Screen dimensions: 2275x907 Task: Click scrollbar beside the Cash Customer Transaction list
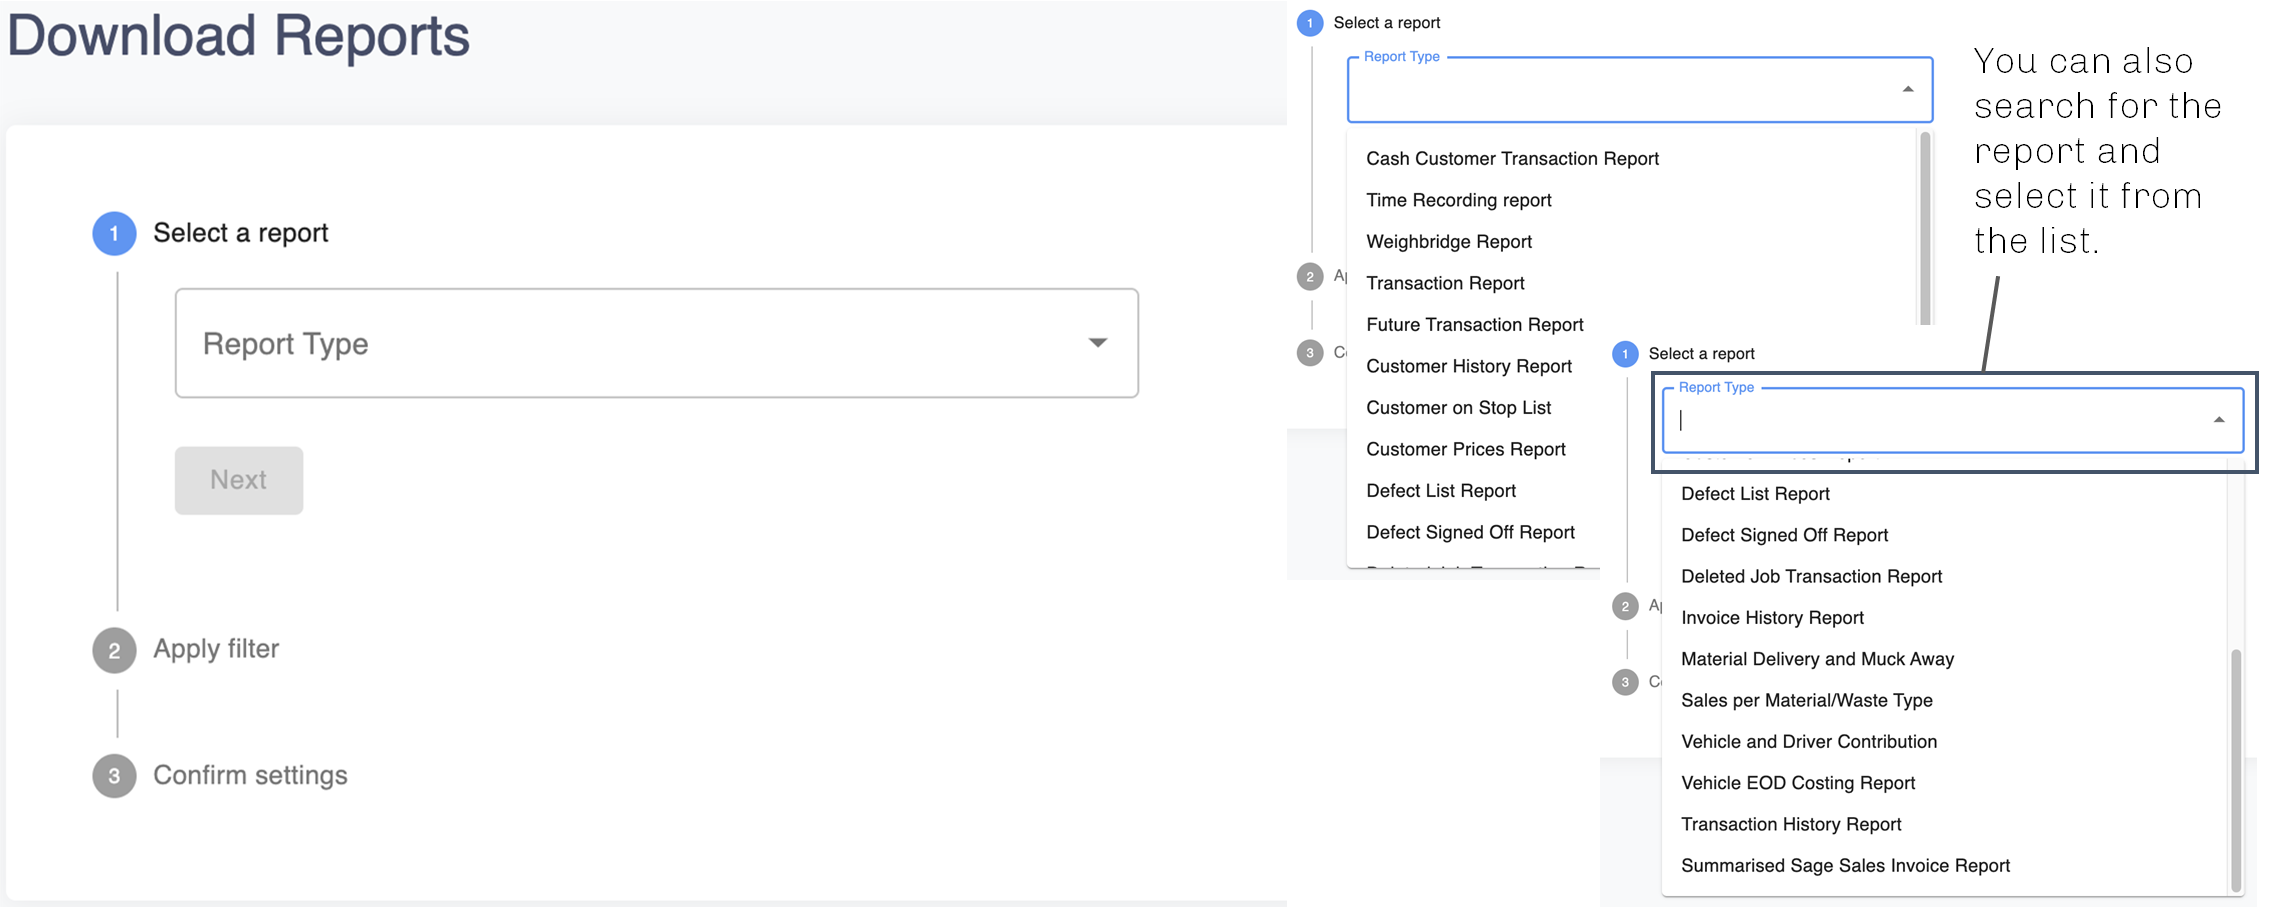coord(1924,228)
